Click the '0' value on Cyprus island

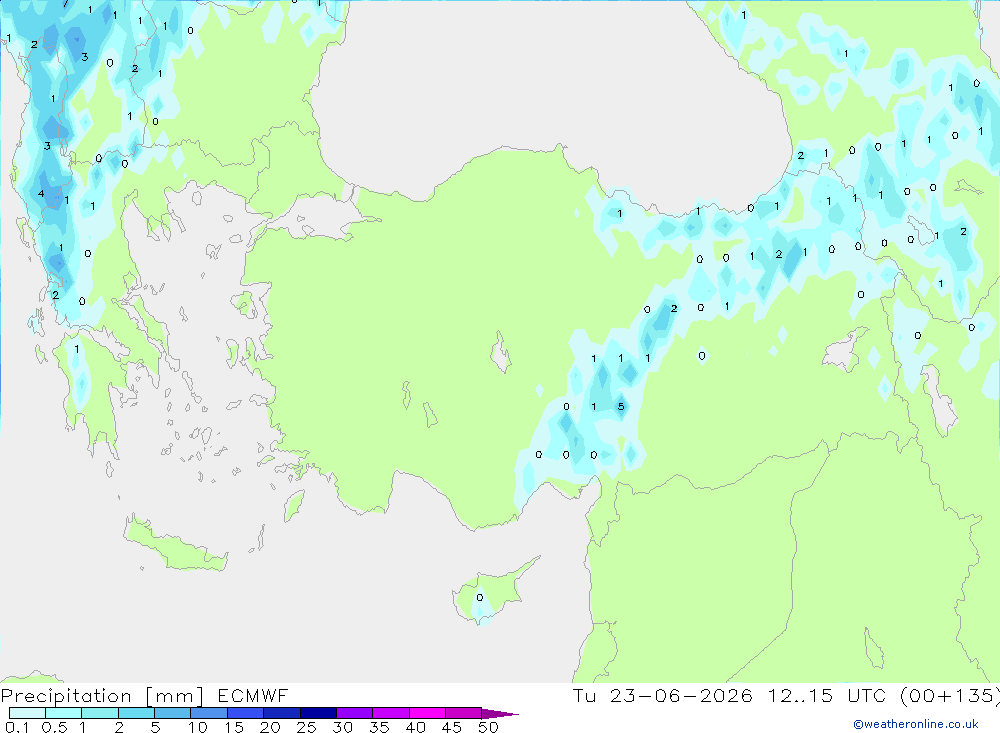point(480,597)
